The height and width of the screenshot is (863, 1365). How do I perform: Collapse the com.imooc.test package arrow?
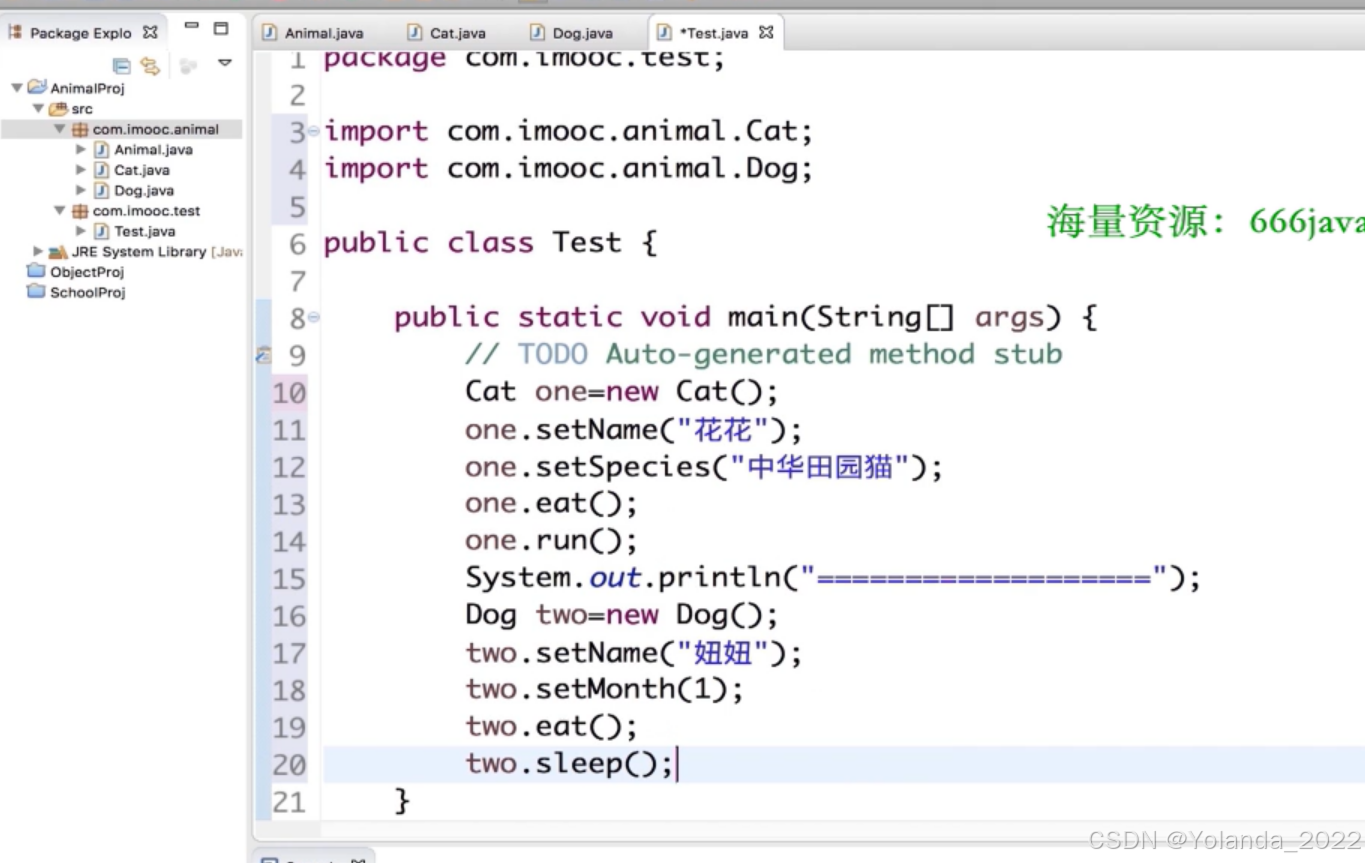(59, 211)
